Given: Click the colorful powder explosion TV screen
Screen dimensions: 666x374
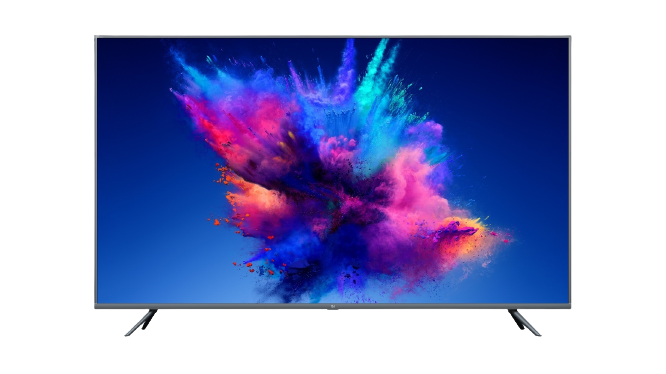Looking at the screenshot, I should 333,170.
